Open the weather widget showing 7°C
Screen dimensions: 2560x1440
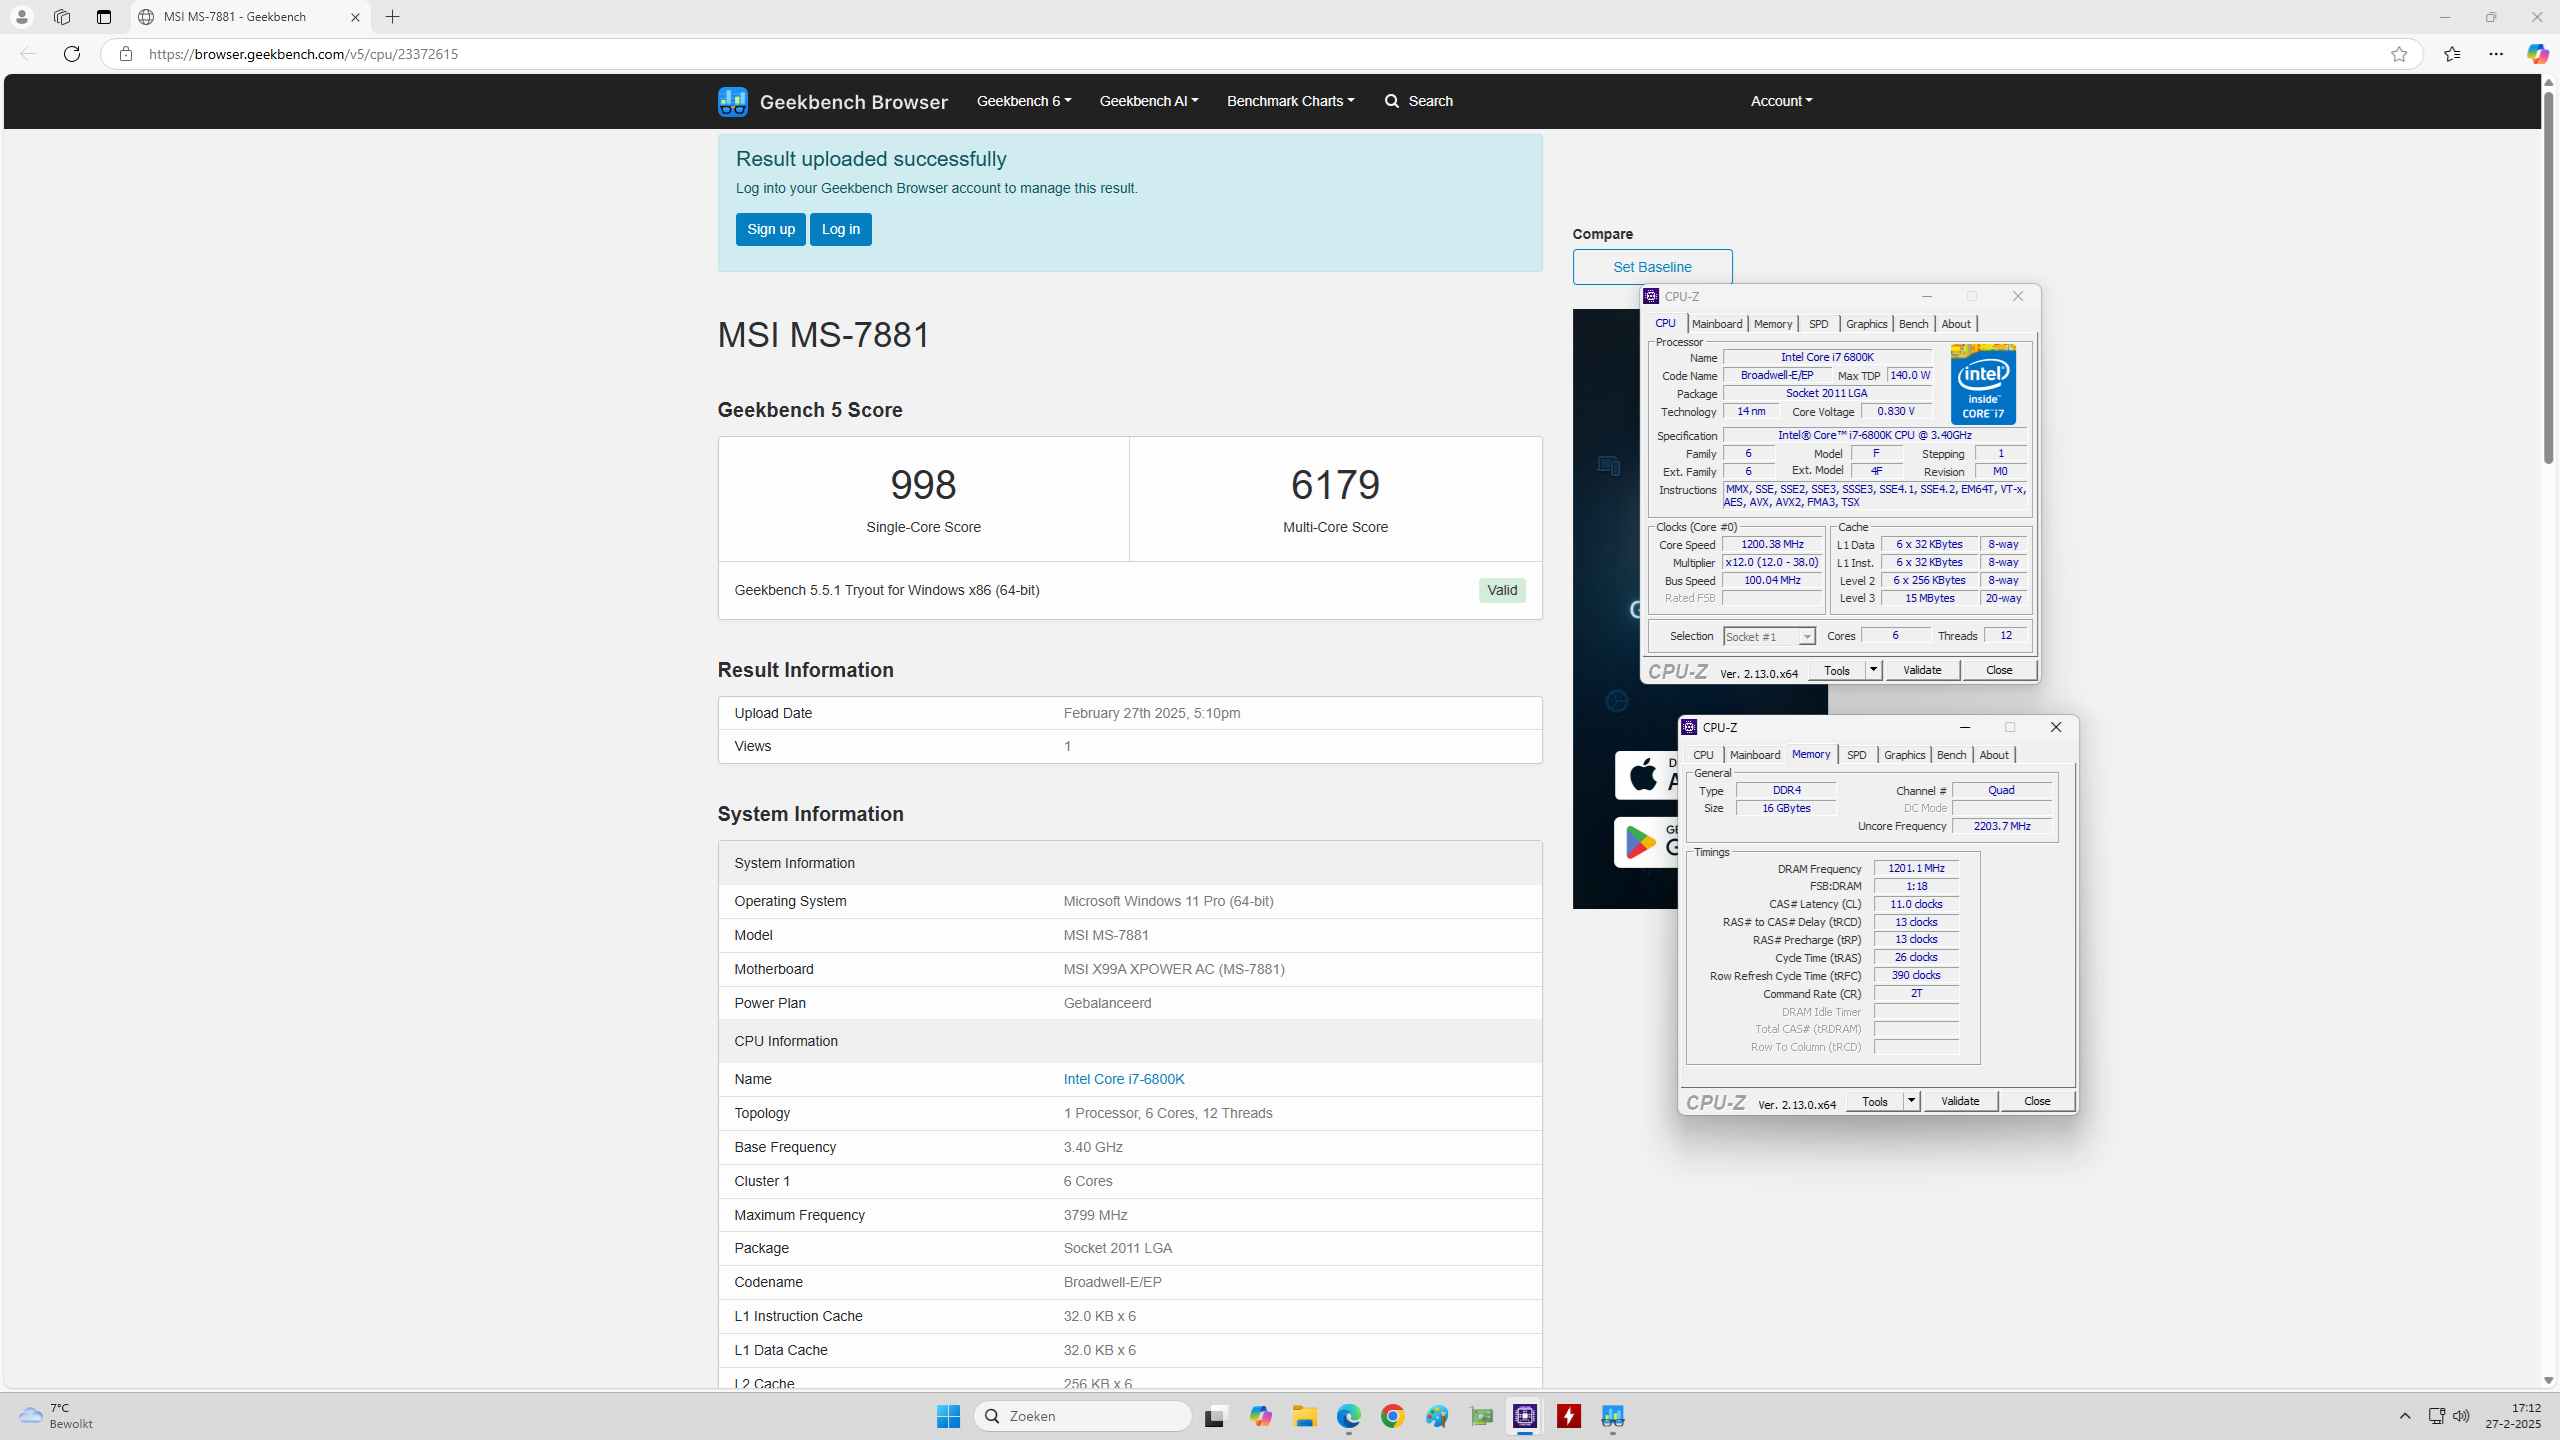[x=57, y=1416]
